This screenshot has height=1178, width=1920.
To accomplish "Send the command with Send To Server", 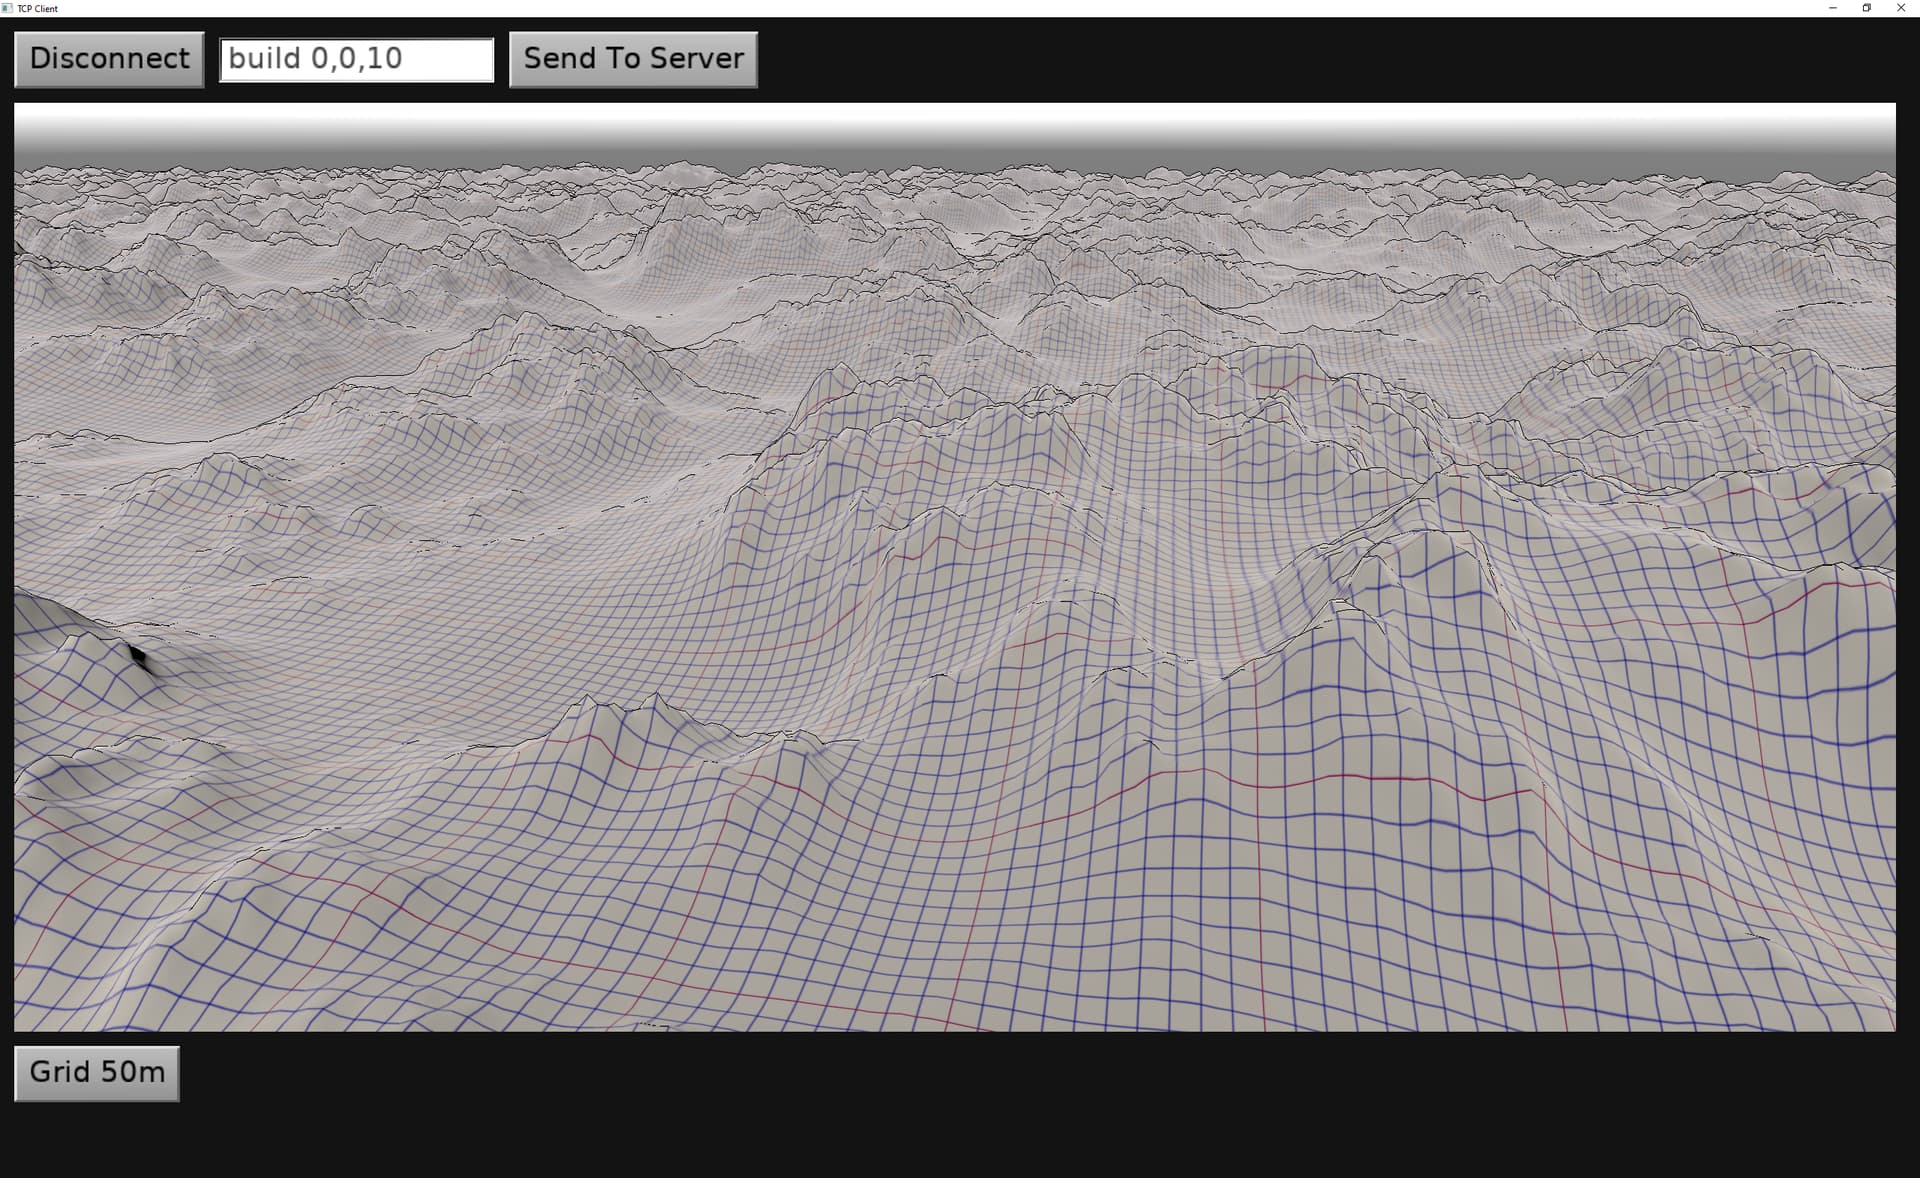I will coord(633,59).
